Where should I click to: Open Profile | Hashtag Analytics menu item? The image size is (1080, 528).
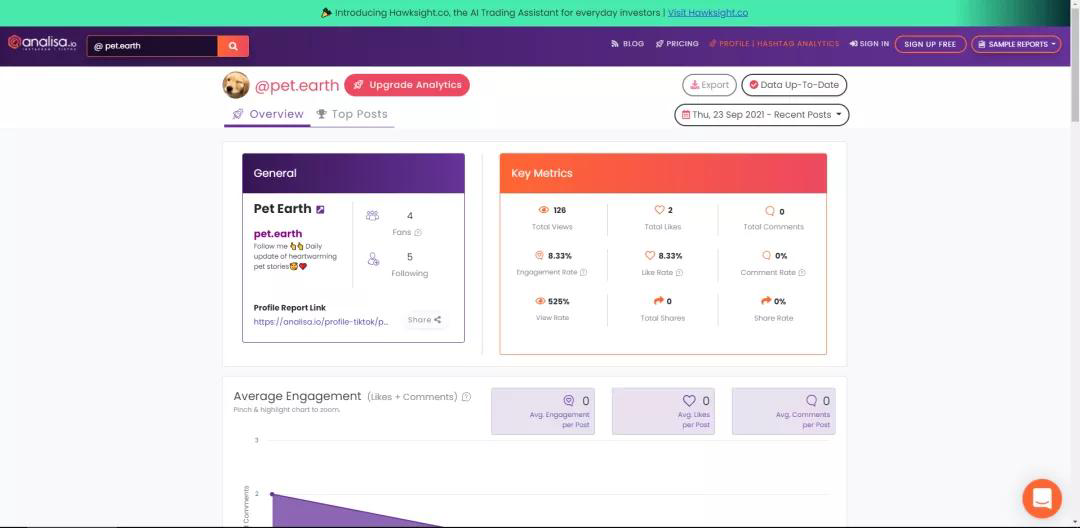tap(774, 44)
